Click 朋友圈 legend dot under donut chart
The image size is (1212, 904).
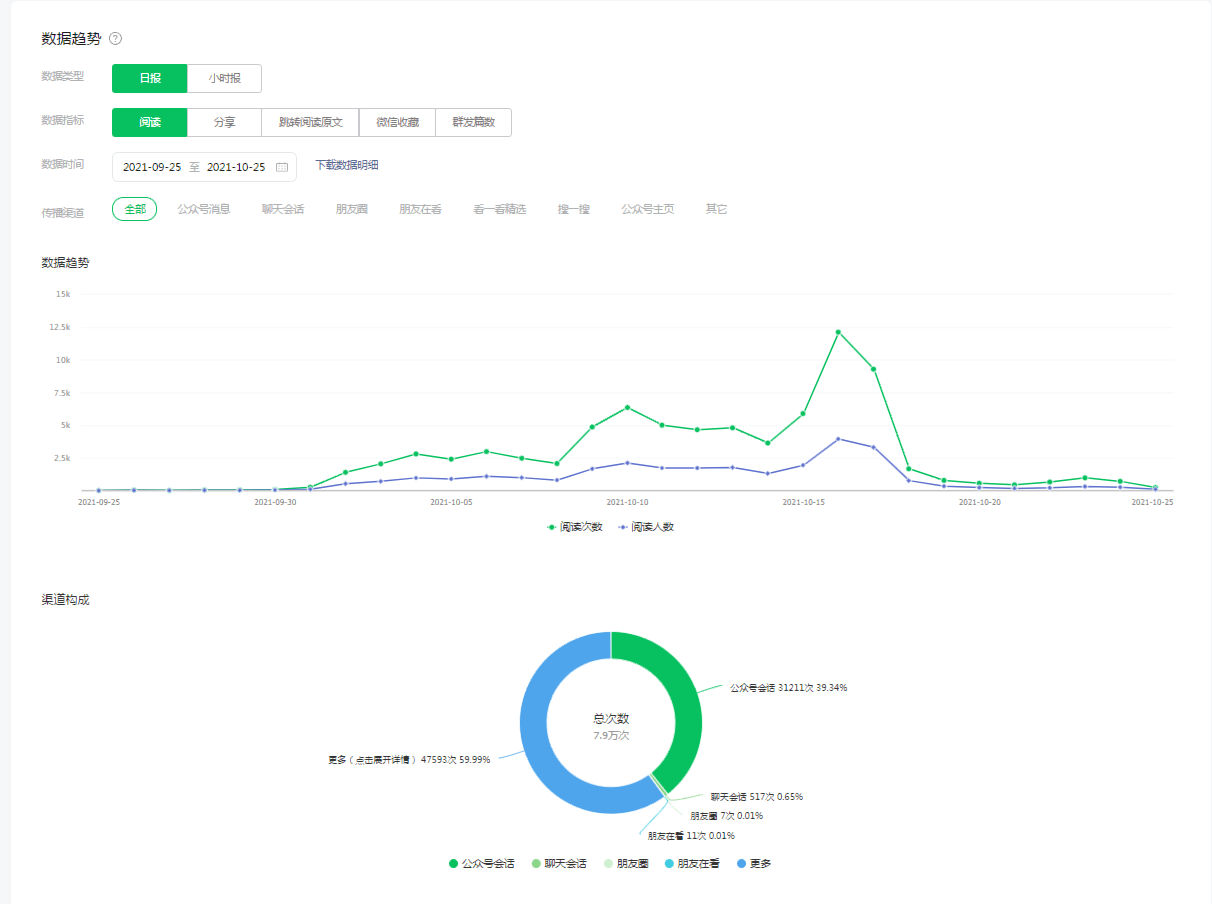click(608, 863)
